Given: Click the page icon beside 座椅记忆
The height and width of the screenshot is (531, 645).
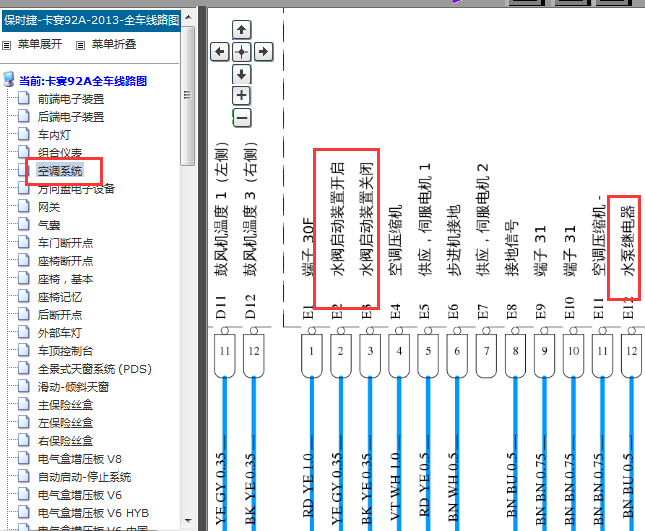Looking at the screenshot, I should [x=24, y=296].
